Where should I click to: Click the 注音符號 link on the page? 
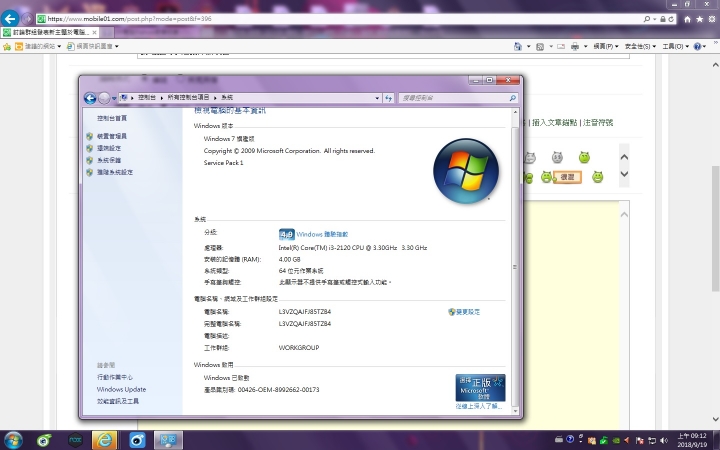click(597, 123)
